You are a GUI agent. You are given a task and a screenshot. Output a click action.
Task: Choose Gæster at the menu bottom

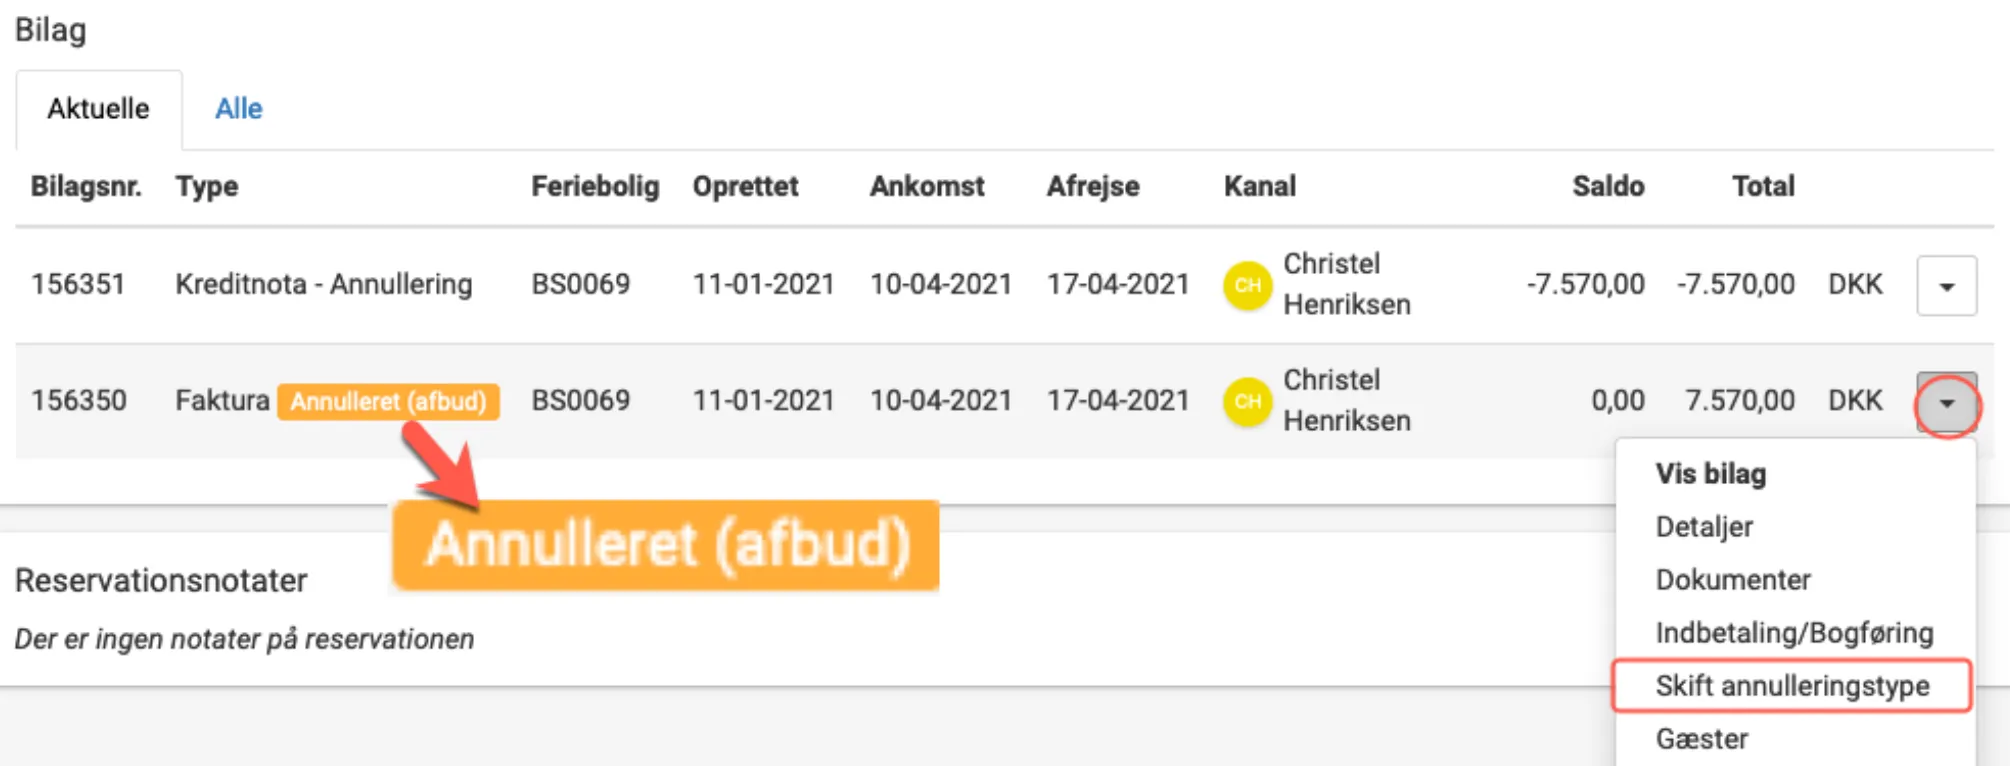(x=1701, y=738)
